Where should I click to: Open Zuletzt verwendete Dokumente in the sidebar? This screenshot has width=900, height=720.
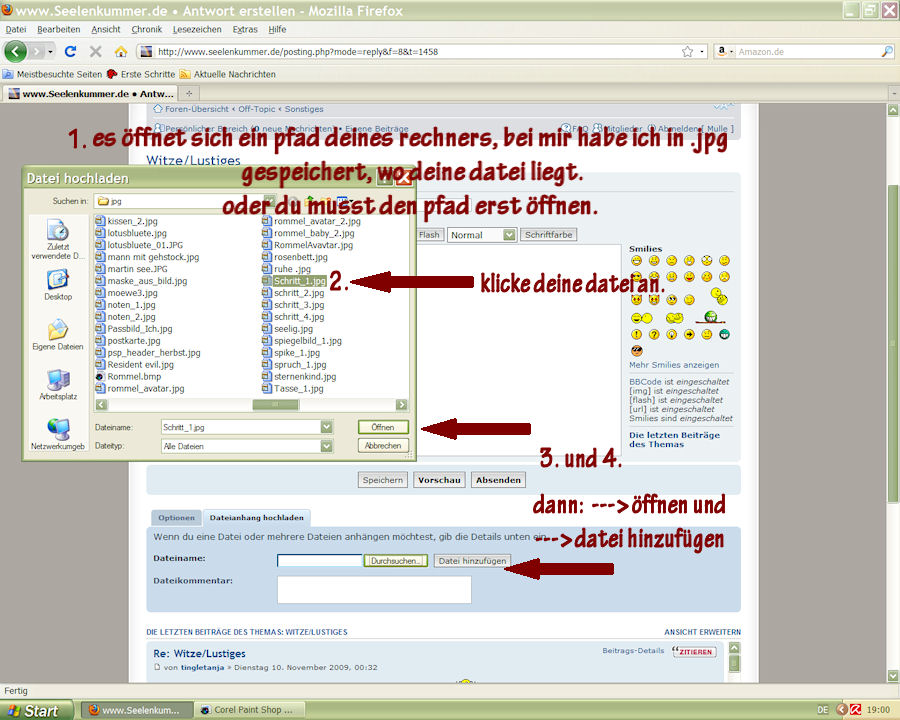click(x=58, y=238)
